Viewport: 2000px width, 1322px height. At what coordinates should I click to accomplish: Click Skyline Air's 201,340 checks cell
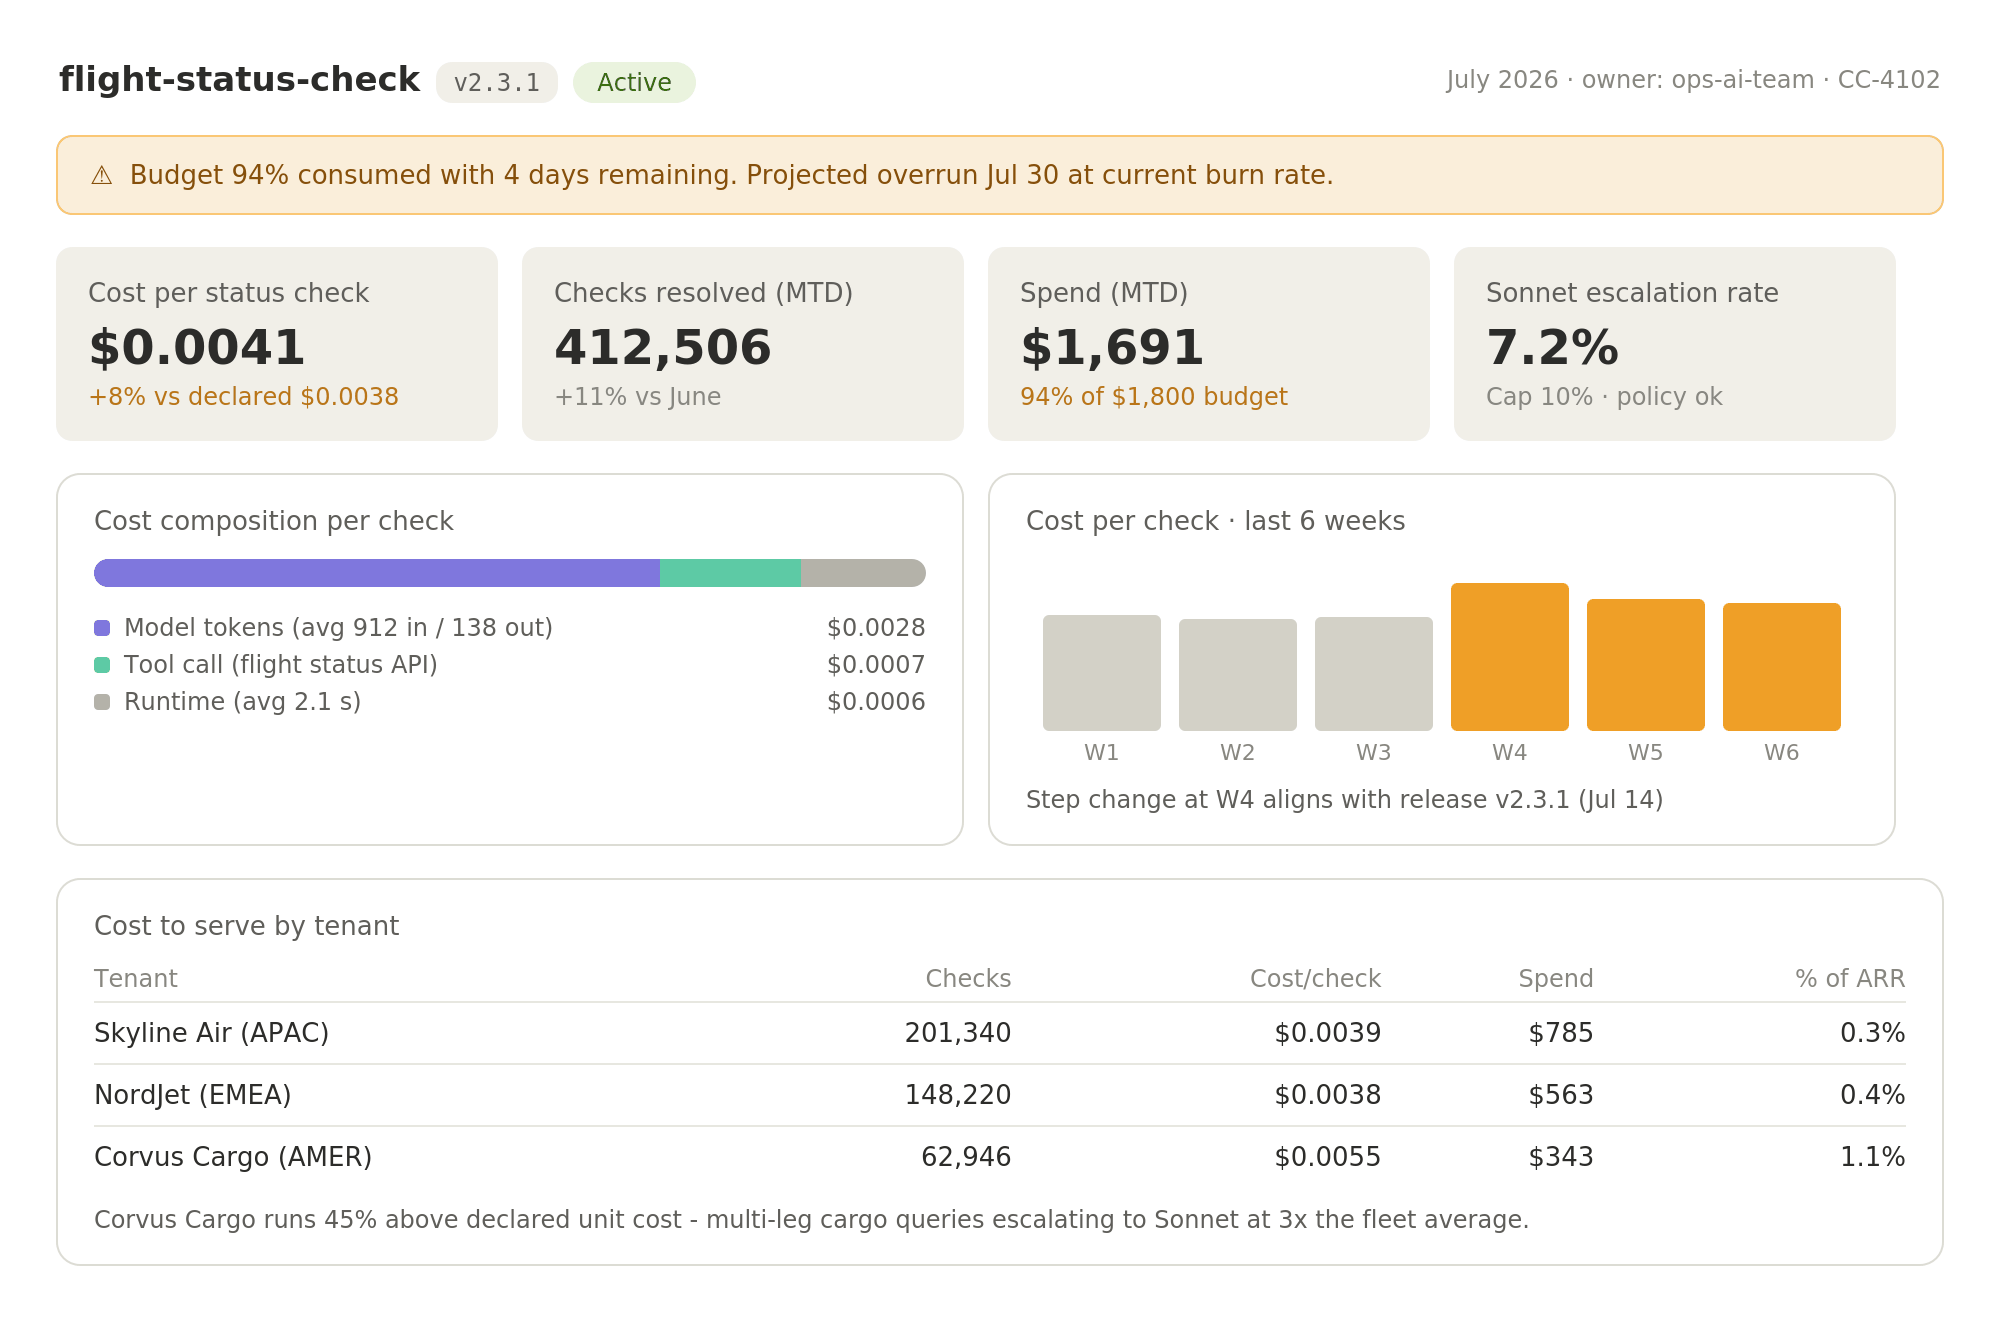pyautogui.click(x=958, y=1033)
